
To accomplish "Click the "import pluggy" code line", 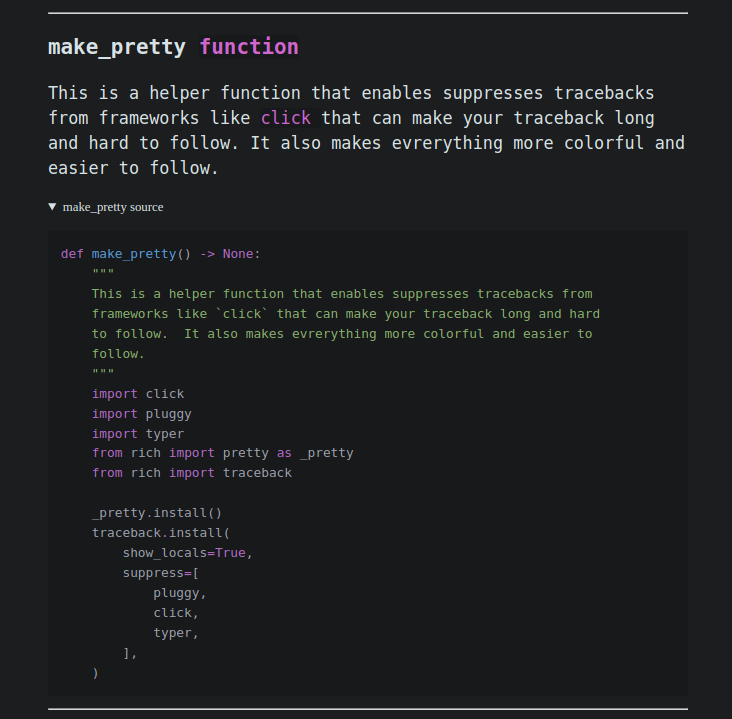I will click(x=141, y=414).
